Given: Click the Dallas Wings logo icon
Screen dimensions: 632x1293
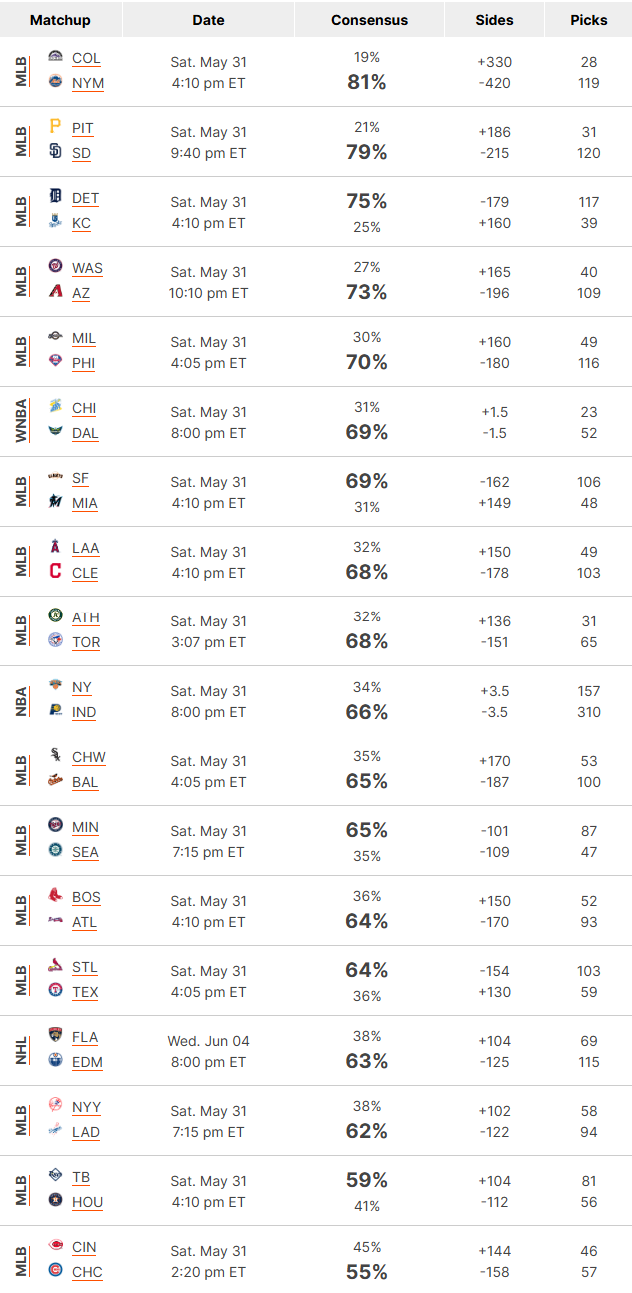Looking at the screenshot, I should point(55,432).
